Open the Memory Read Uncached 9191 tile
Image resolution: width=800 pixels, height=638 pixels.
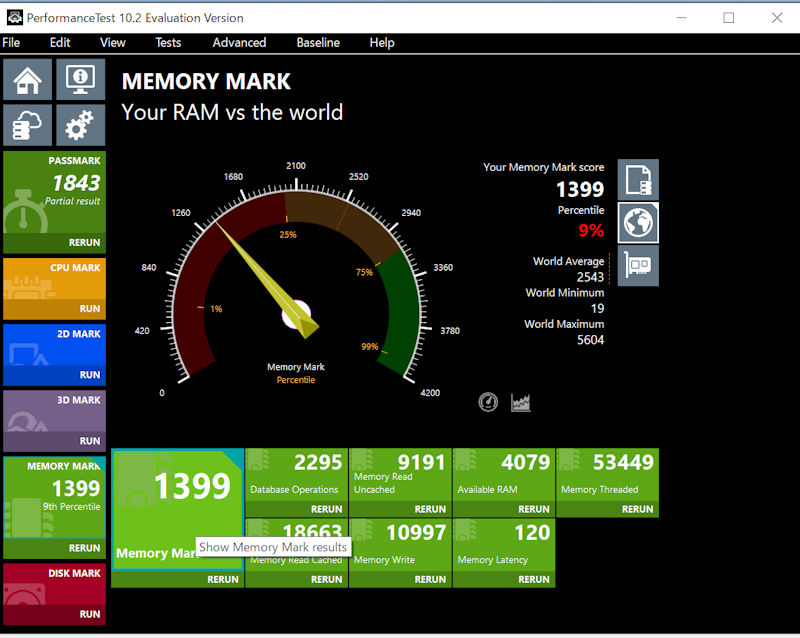pos(401,475)
